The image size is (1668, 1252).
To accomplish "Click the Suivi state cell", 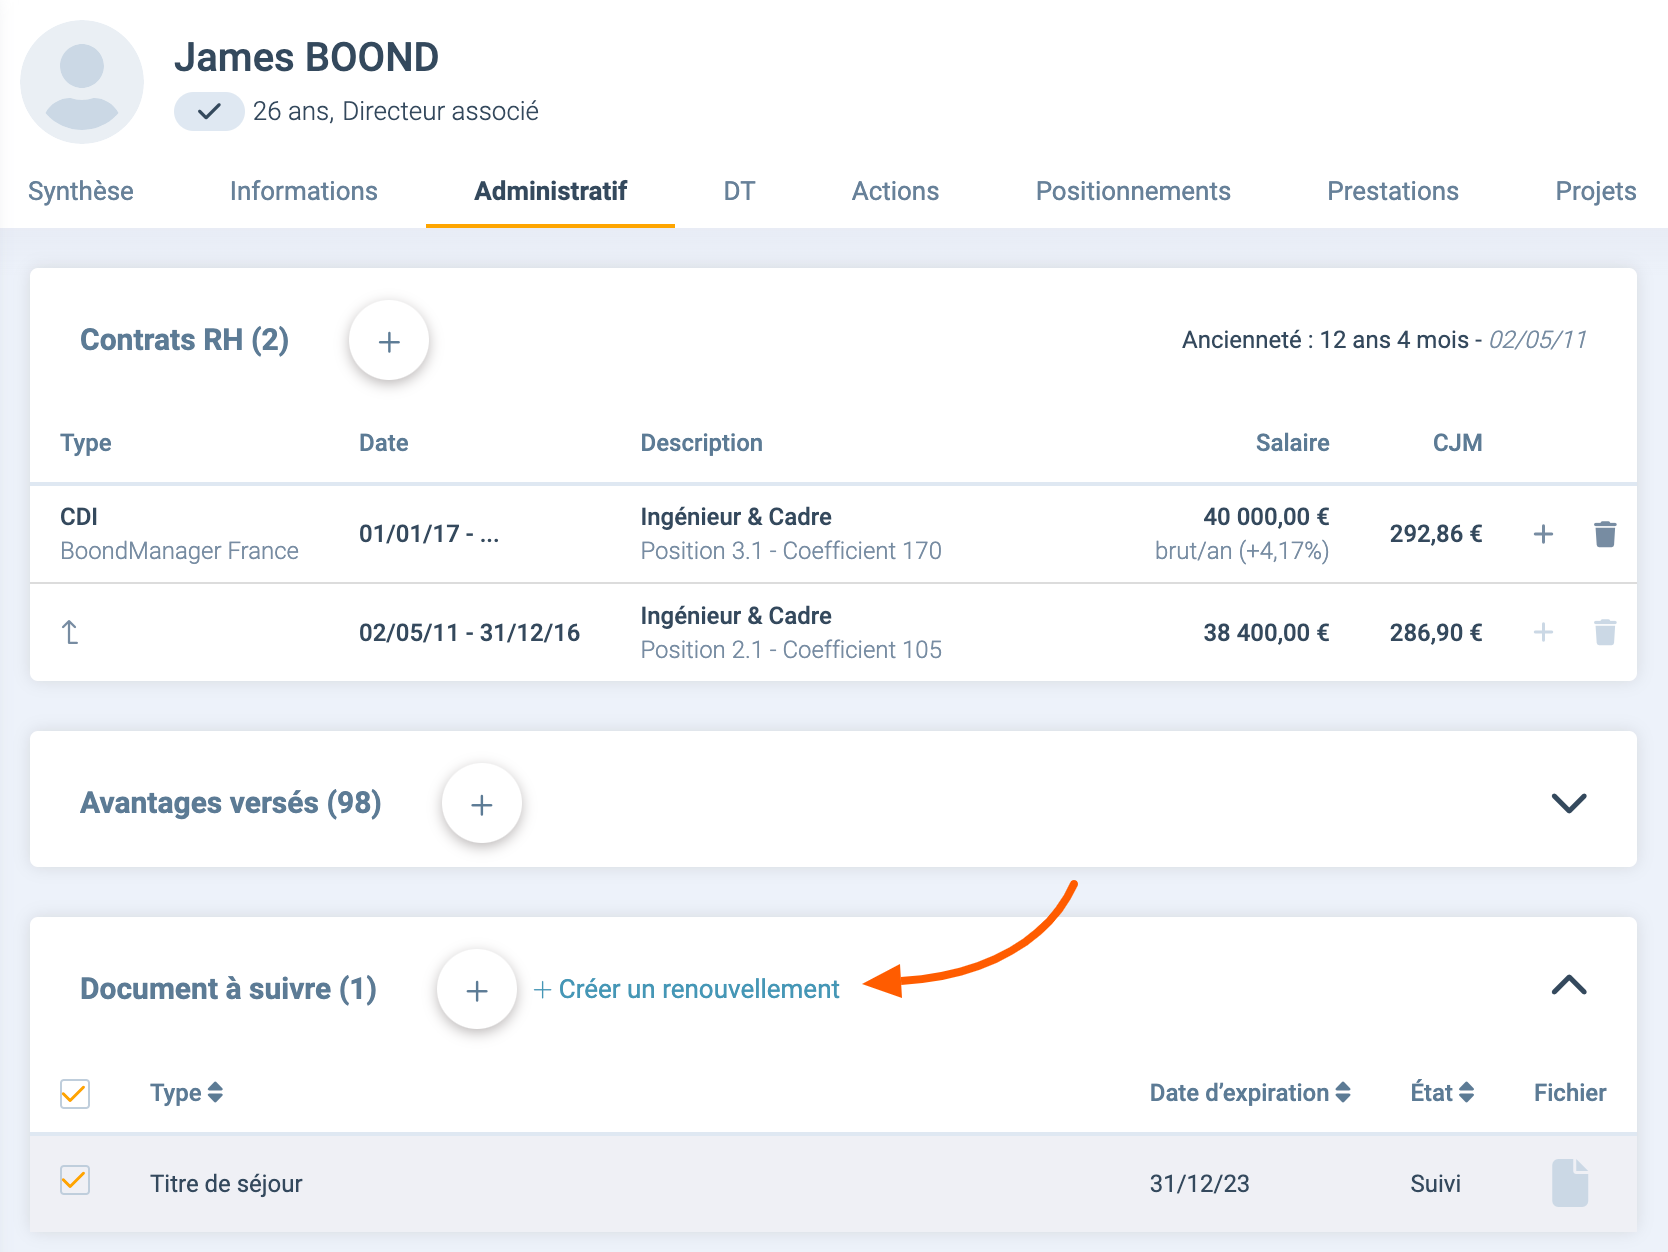I will (x=1436, y=1184).
